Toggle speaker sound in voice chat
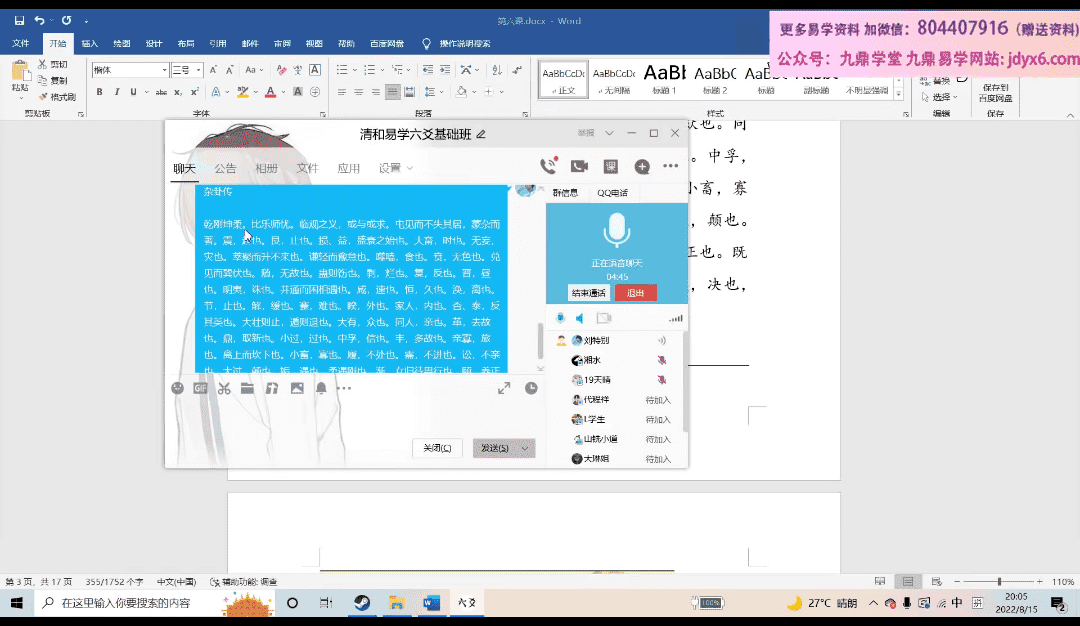 (579, 318)
